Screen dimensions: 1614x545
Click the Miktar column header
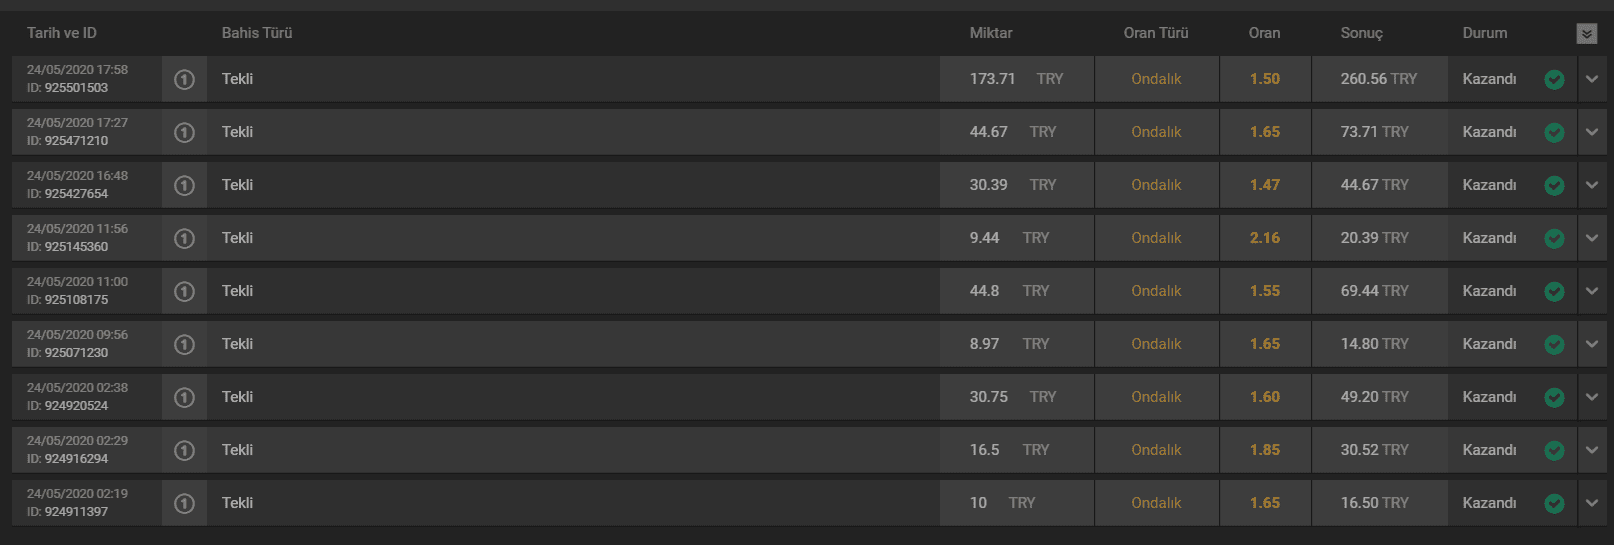(x=991, y=33)
